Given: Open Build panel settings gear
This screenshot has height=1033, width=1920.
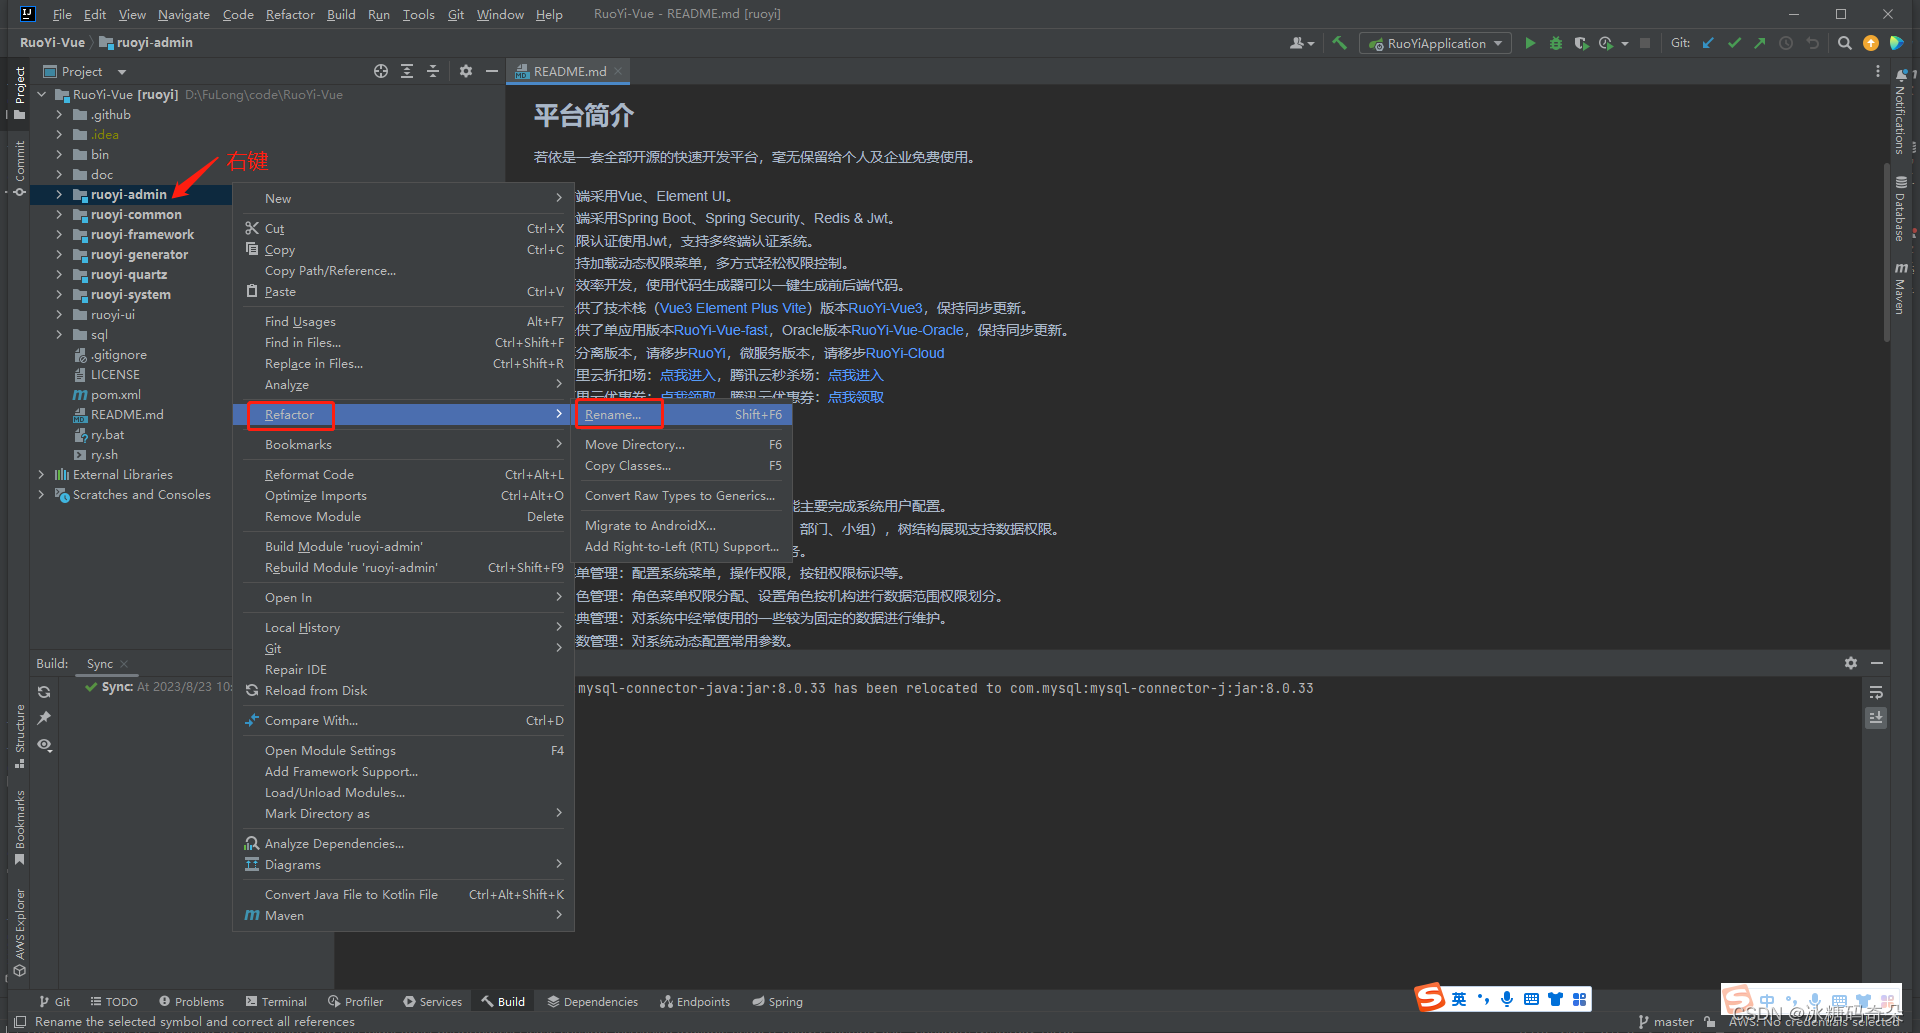Looking at the screenshot, I should pyautogui.click(x=1851, y=663).
